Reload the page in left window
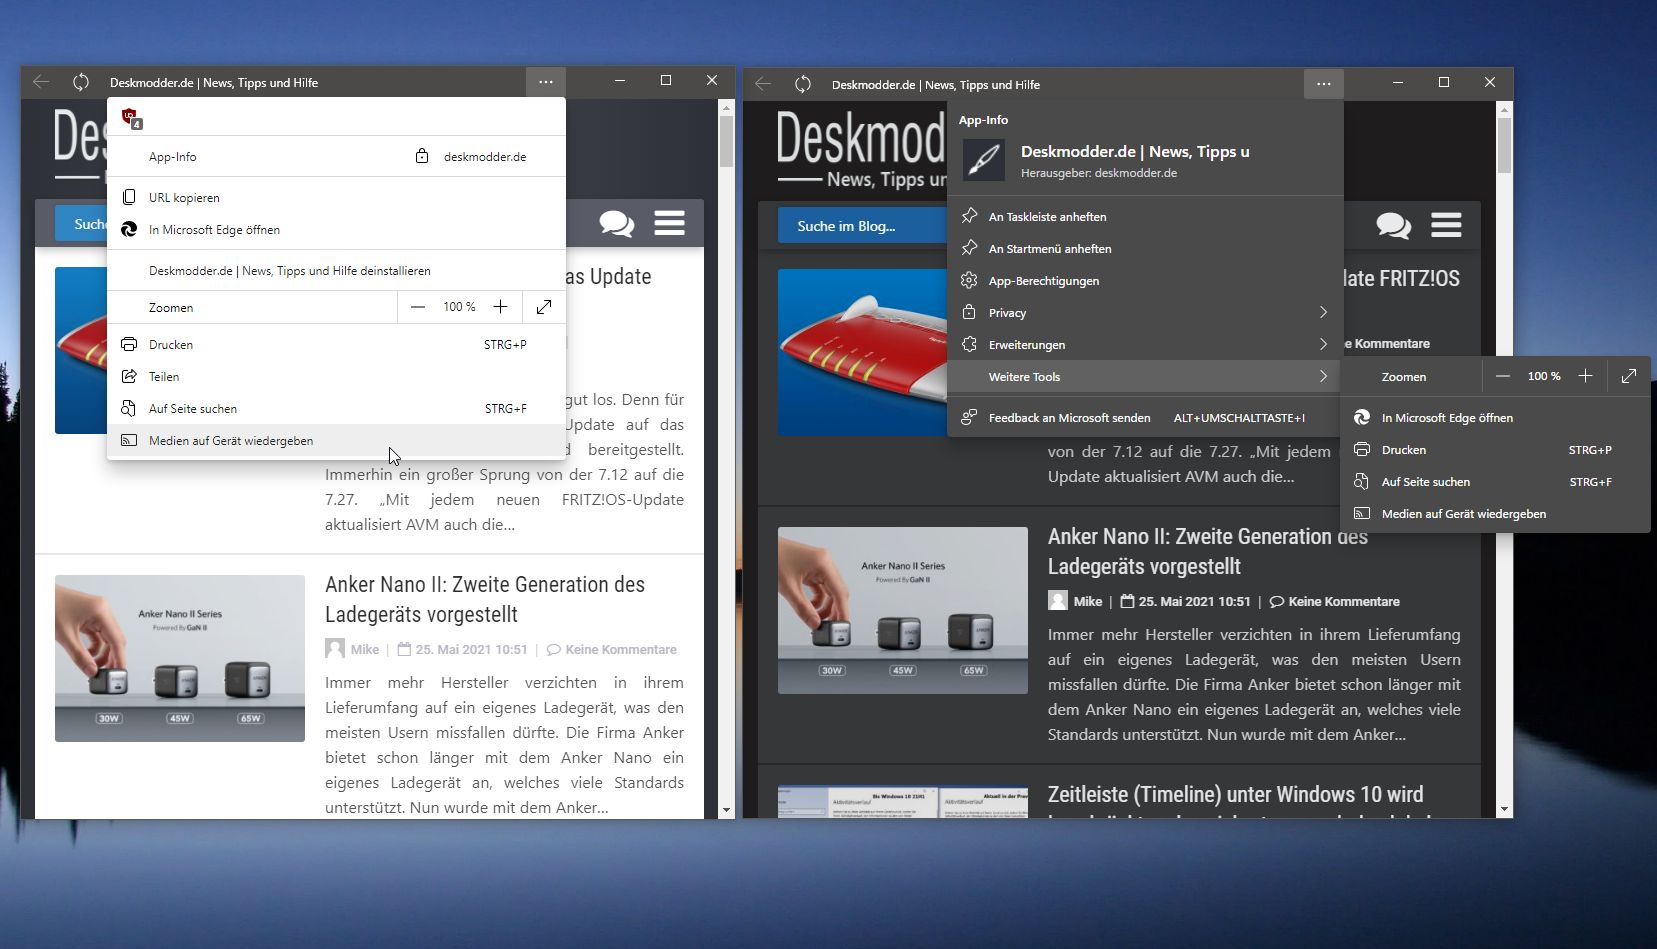The width and height of the screenshot is (1657, 949). 81,82
